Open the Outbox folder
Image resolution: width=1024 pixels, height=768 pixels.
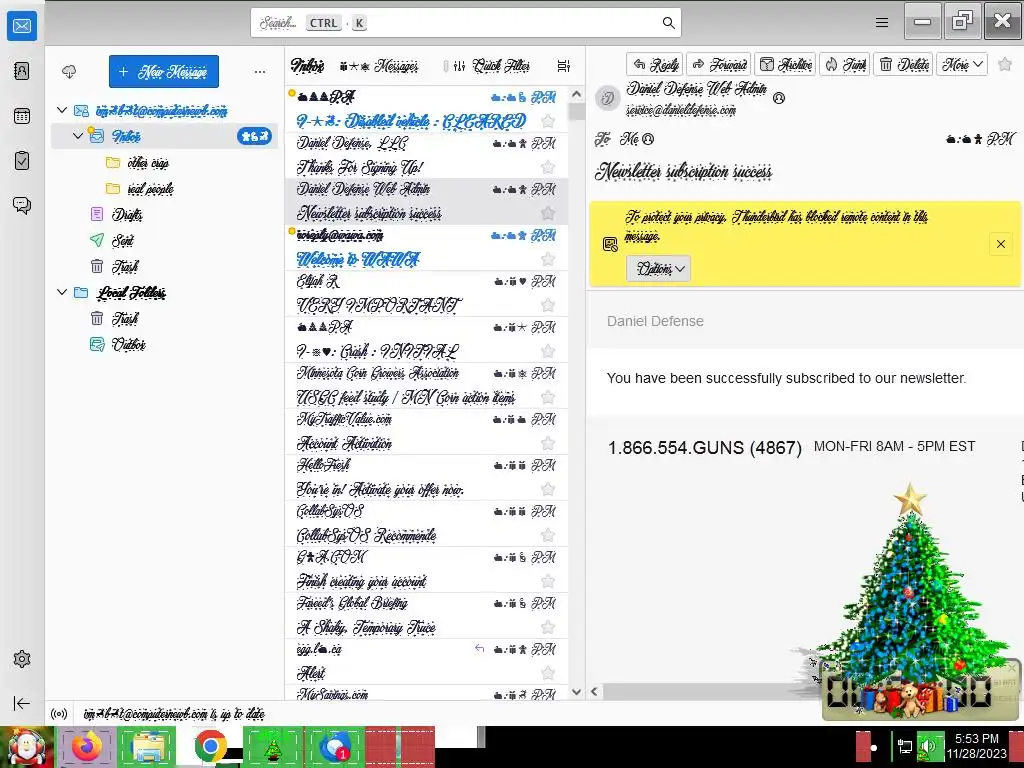click(x=128, y=344)
